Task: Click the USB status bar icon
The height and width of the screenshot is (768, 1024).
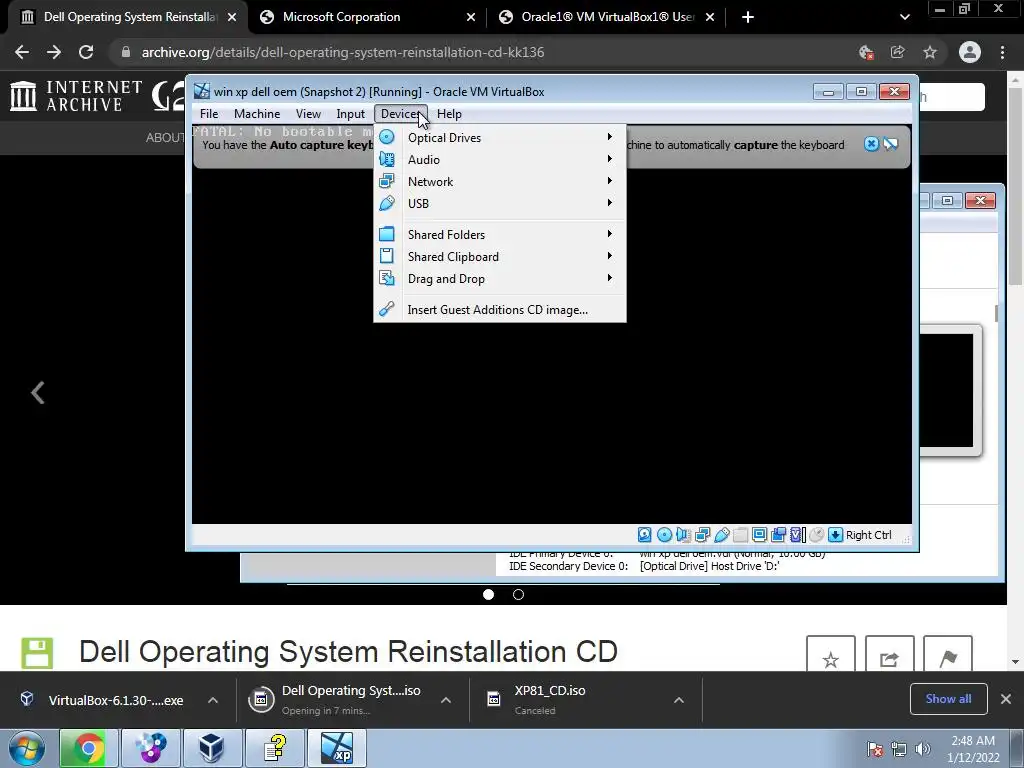Action: click(722, 535)
